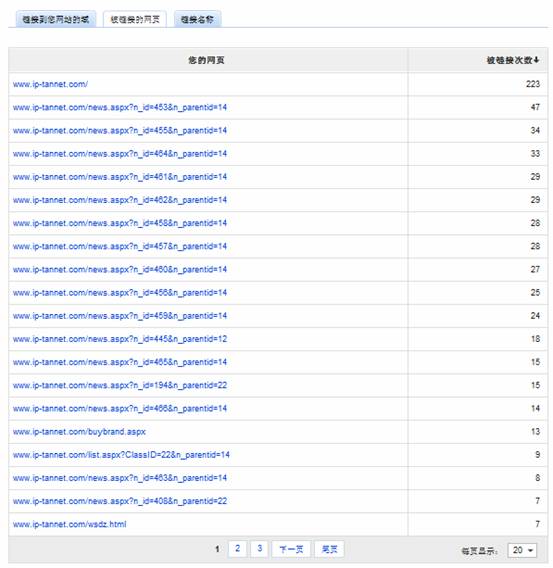This screenshot has height=568, width=553.
Task: Open news link with n_id=459
Action: click(x=120, y=316)
